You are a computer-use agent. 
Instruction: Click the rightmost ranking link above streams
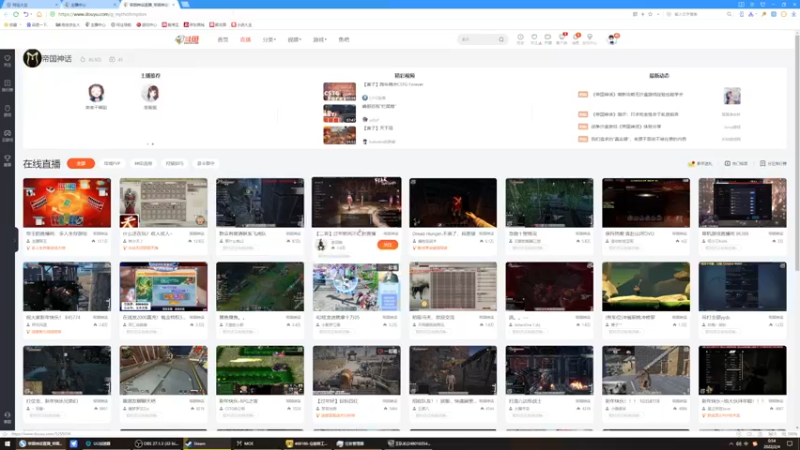773,163
